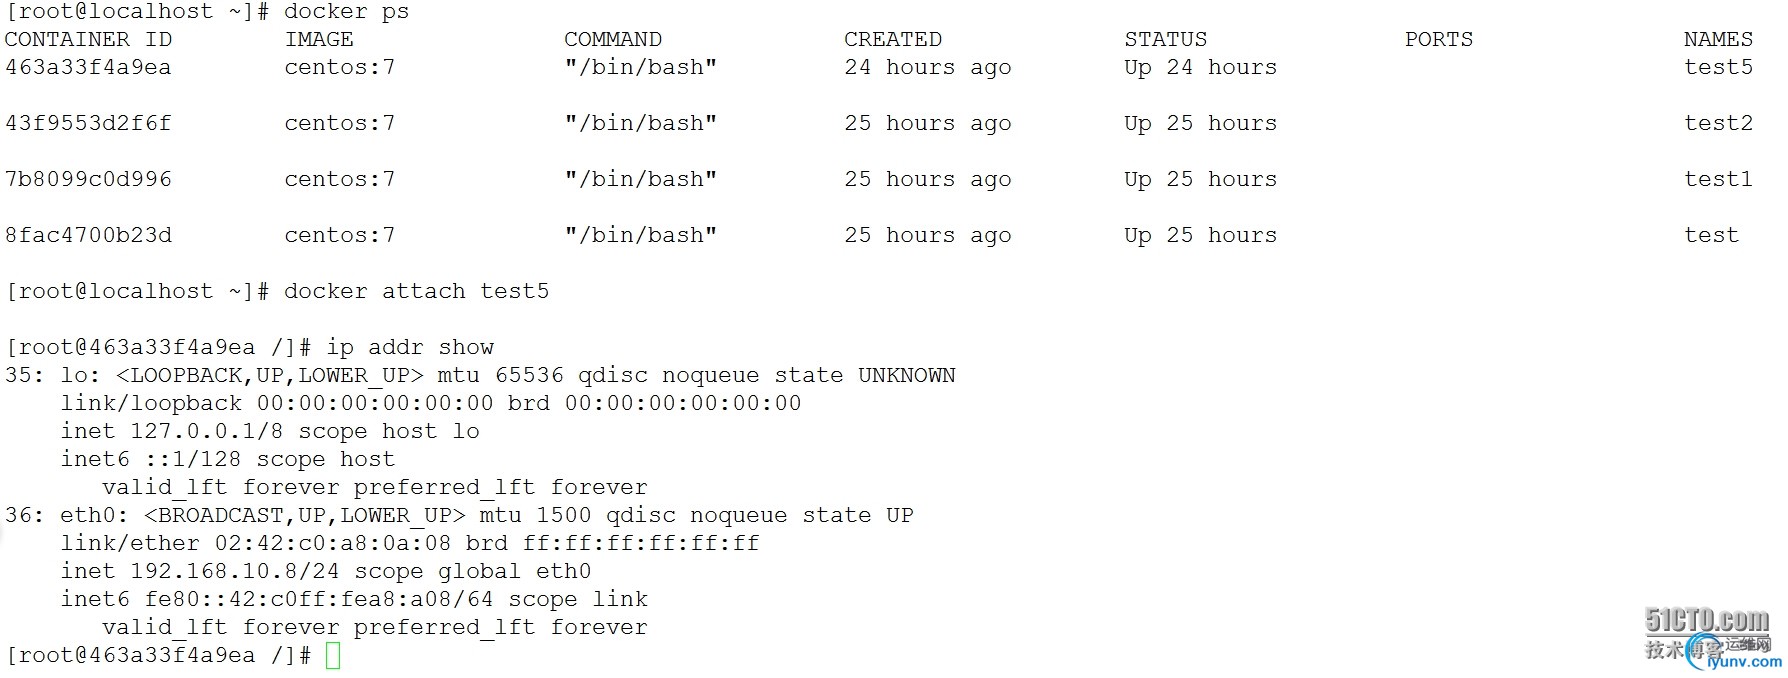
Task: Click container ID 8fac4700b23d
Action: [x=88, y=235]
